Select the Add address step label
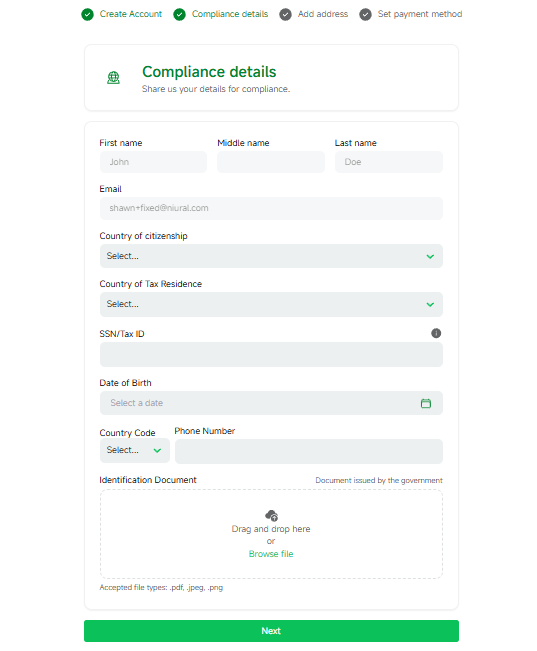Screen dimensions: 537x651 tap(323, 14)
